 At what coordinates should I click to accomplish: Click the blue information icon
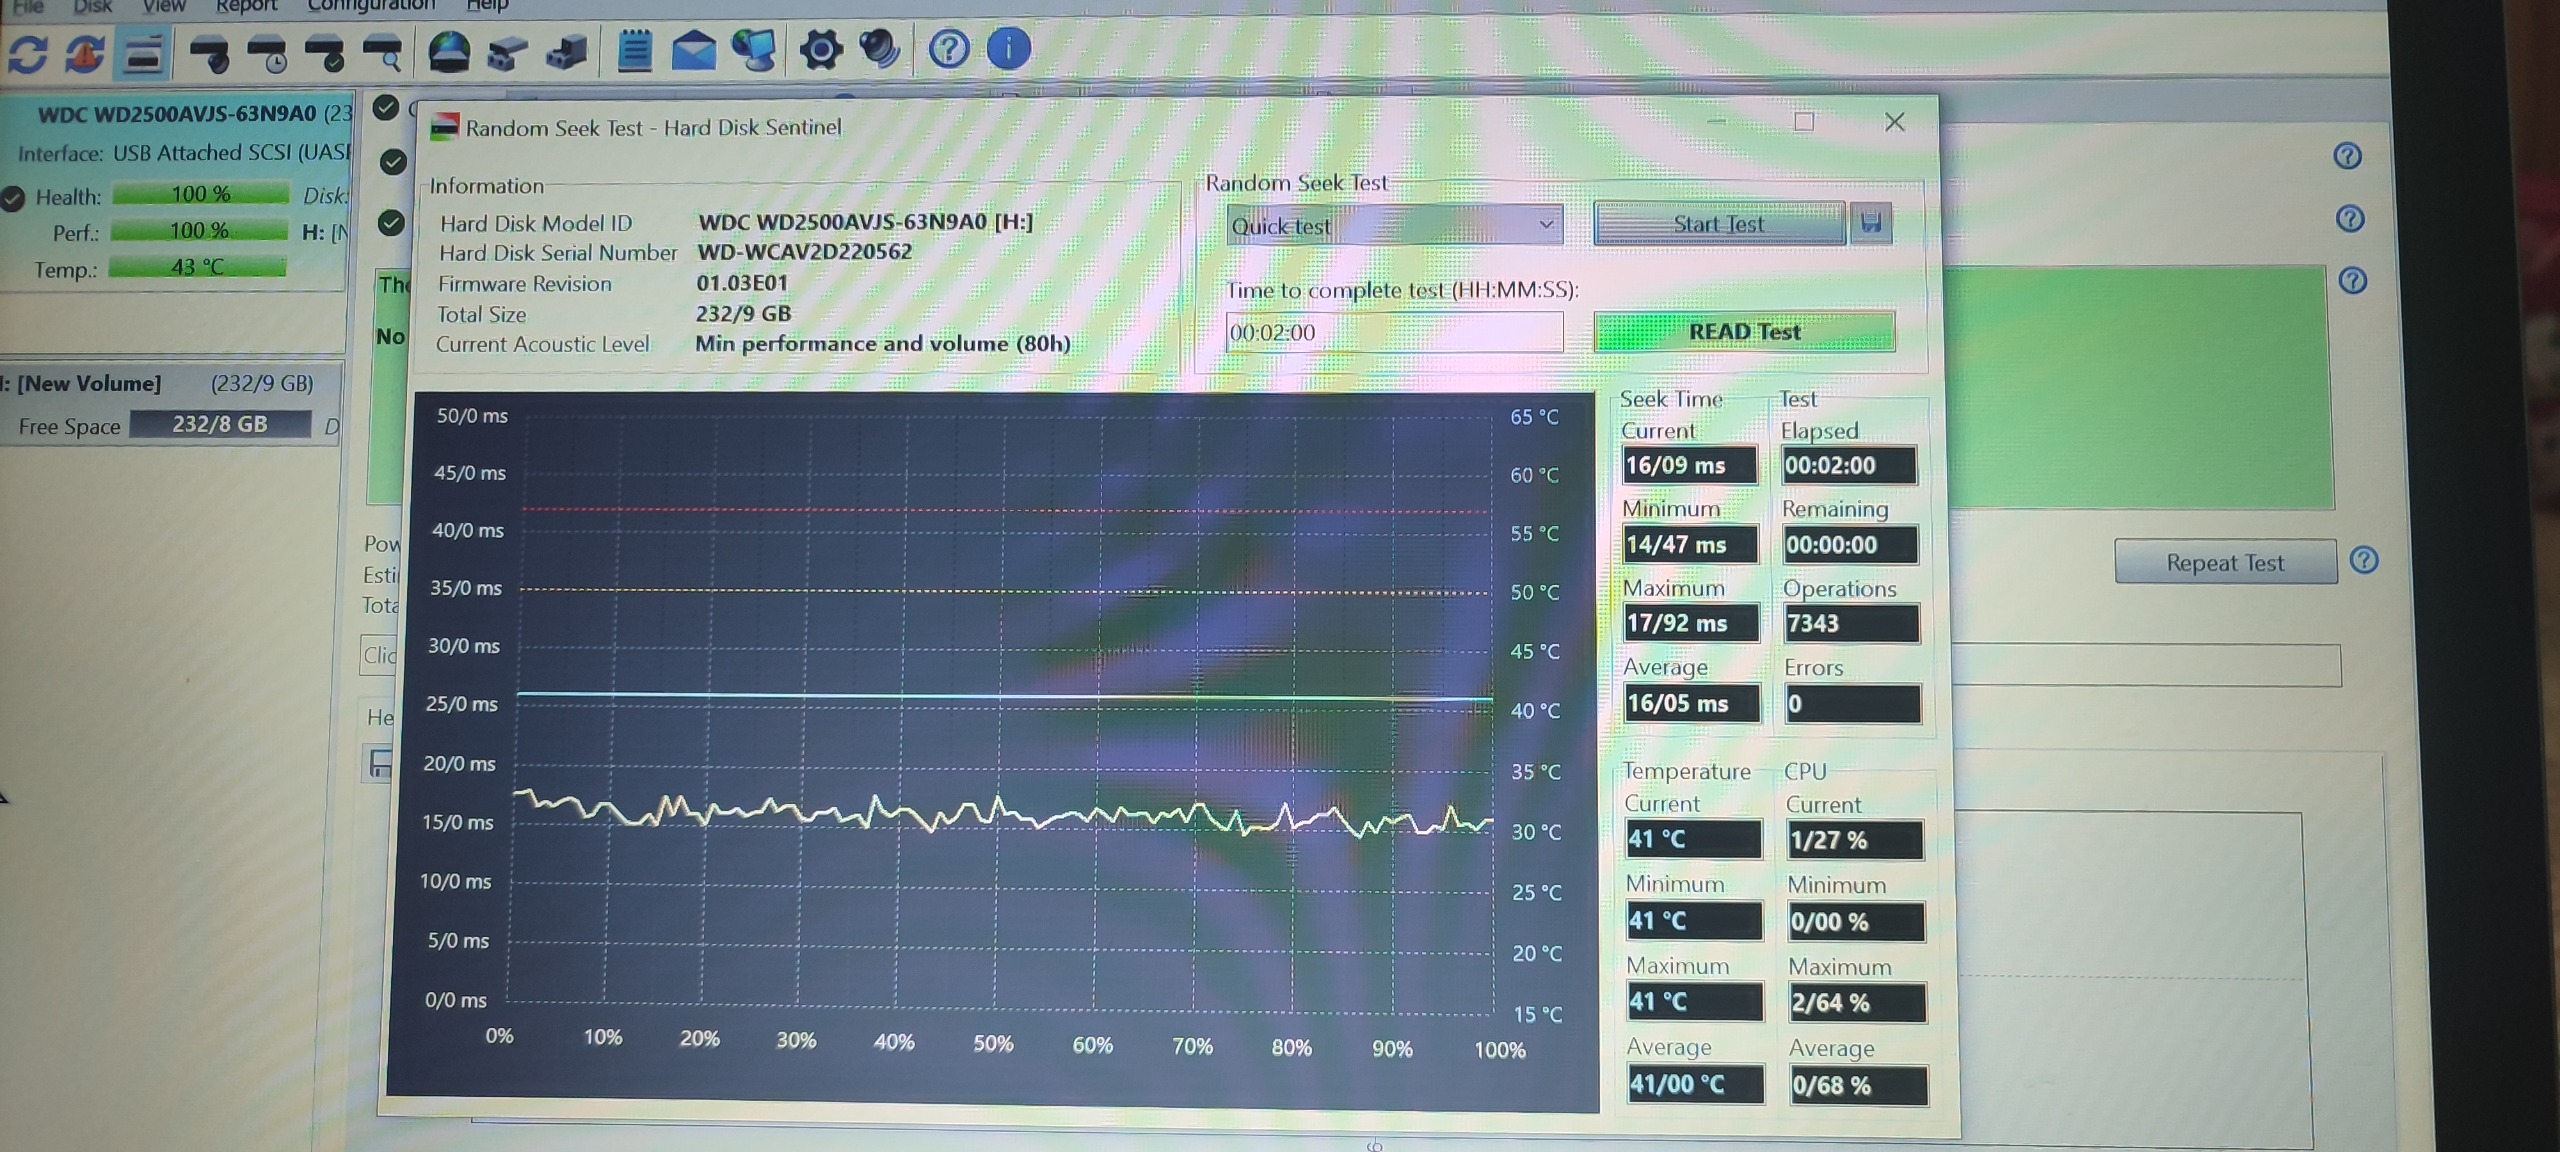(x=1008, y=48)
